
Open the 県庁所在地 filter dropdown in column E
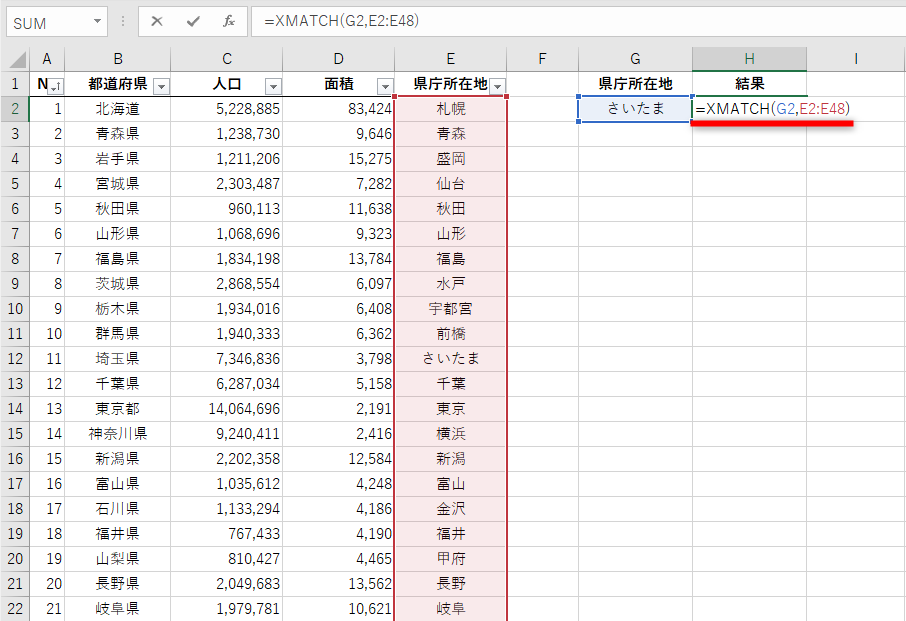(497, 87)
